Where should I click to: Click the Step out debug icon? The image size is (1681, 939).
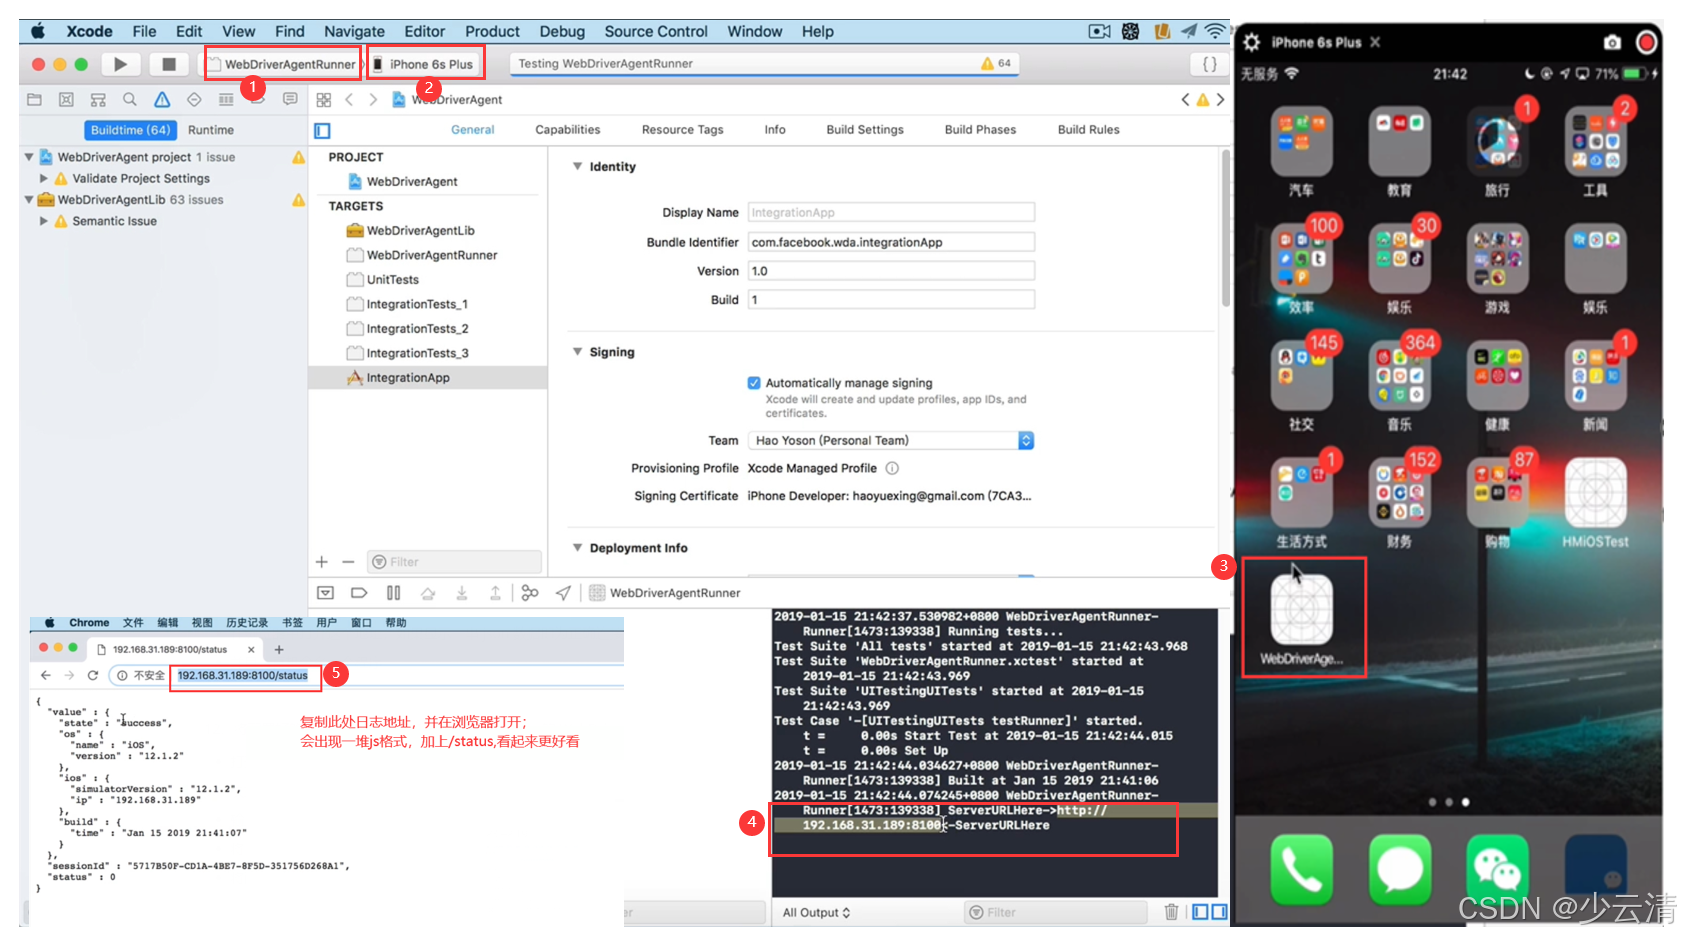point(495,593)
